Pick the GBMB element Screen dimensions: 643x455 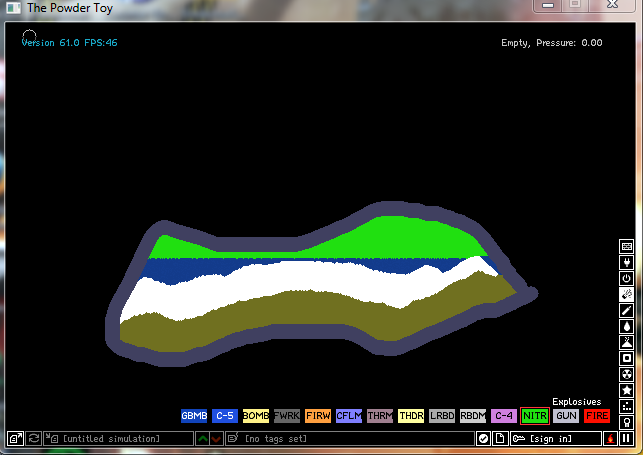(x=194, y=415)
